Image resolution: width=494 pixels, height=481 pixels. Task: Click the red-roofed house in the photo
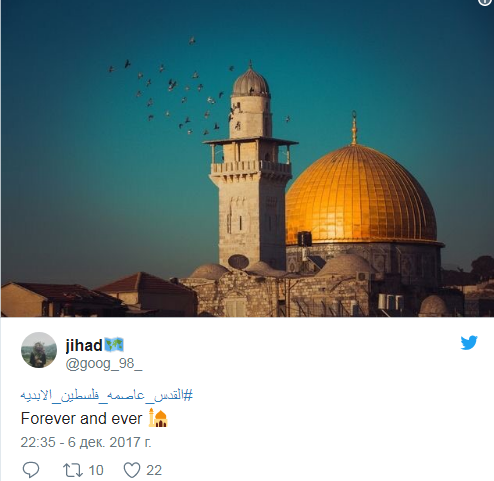147,293
